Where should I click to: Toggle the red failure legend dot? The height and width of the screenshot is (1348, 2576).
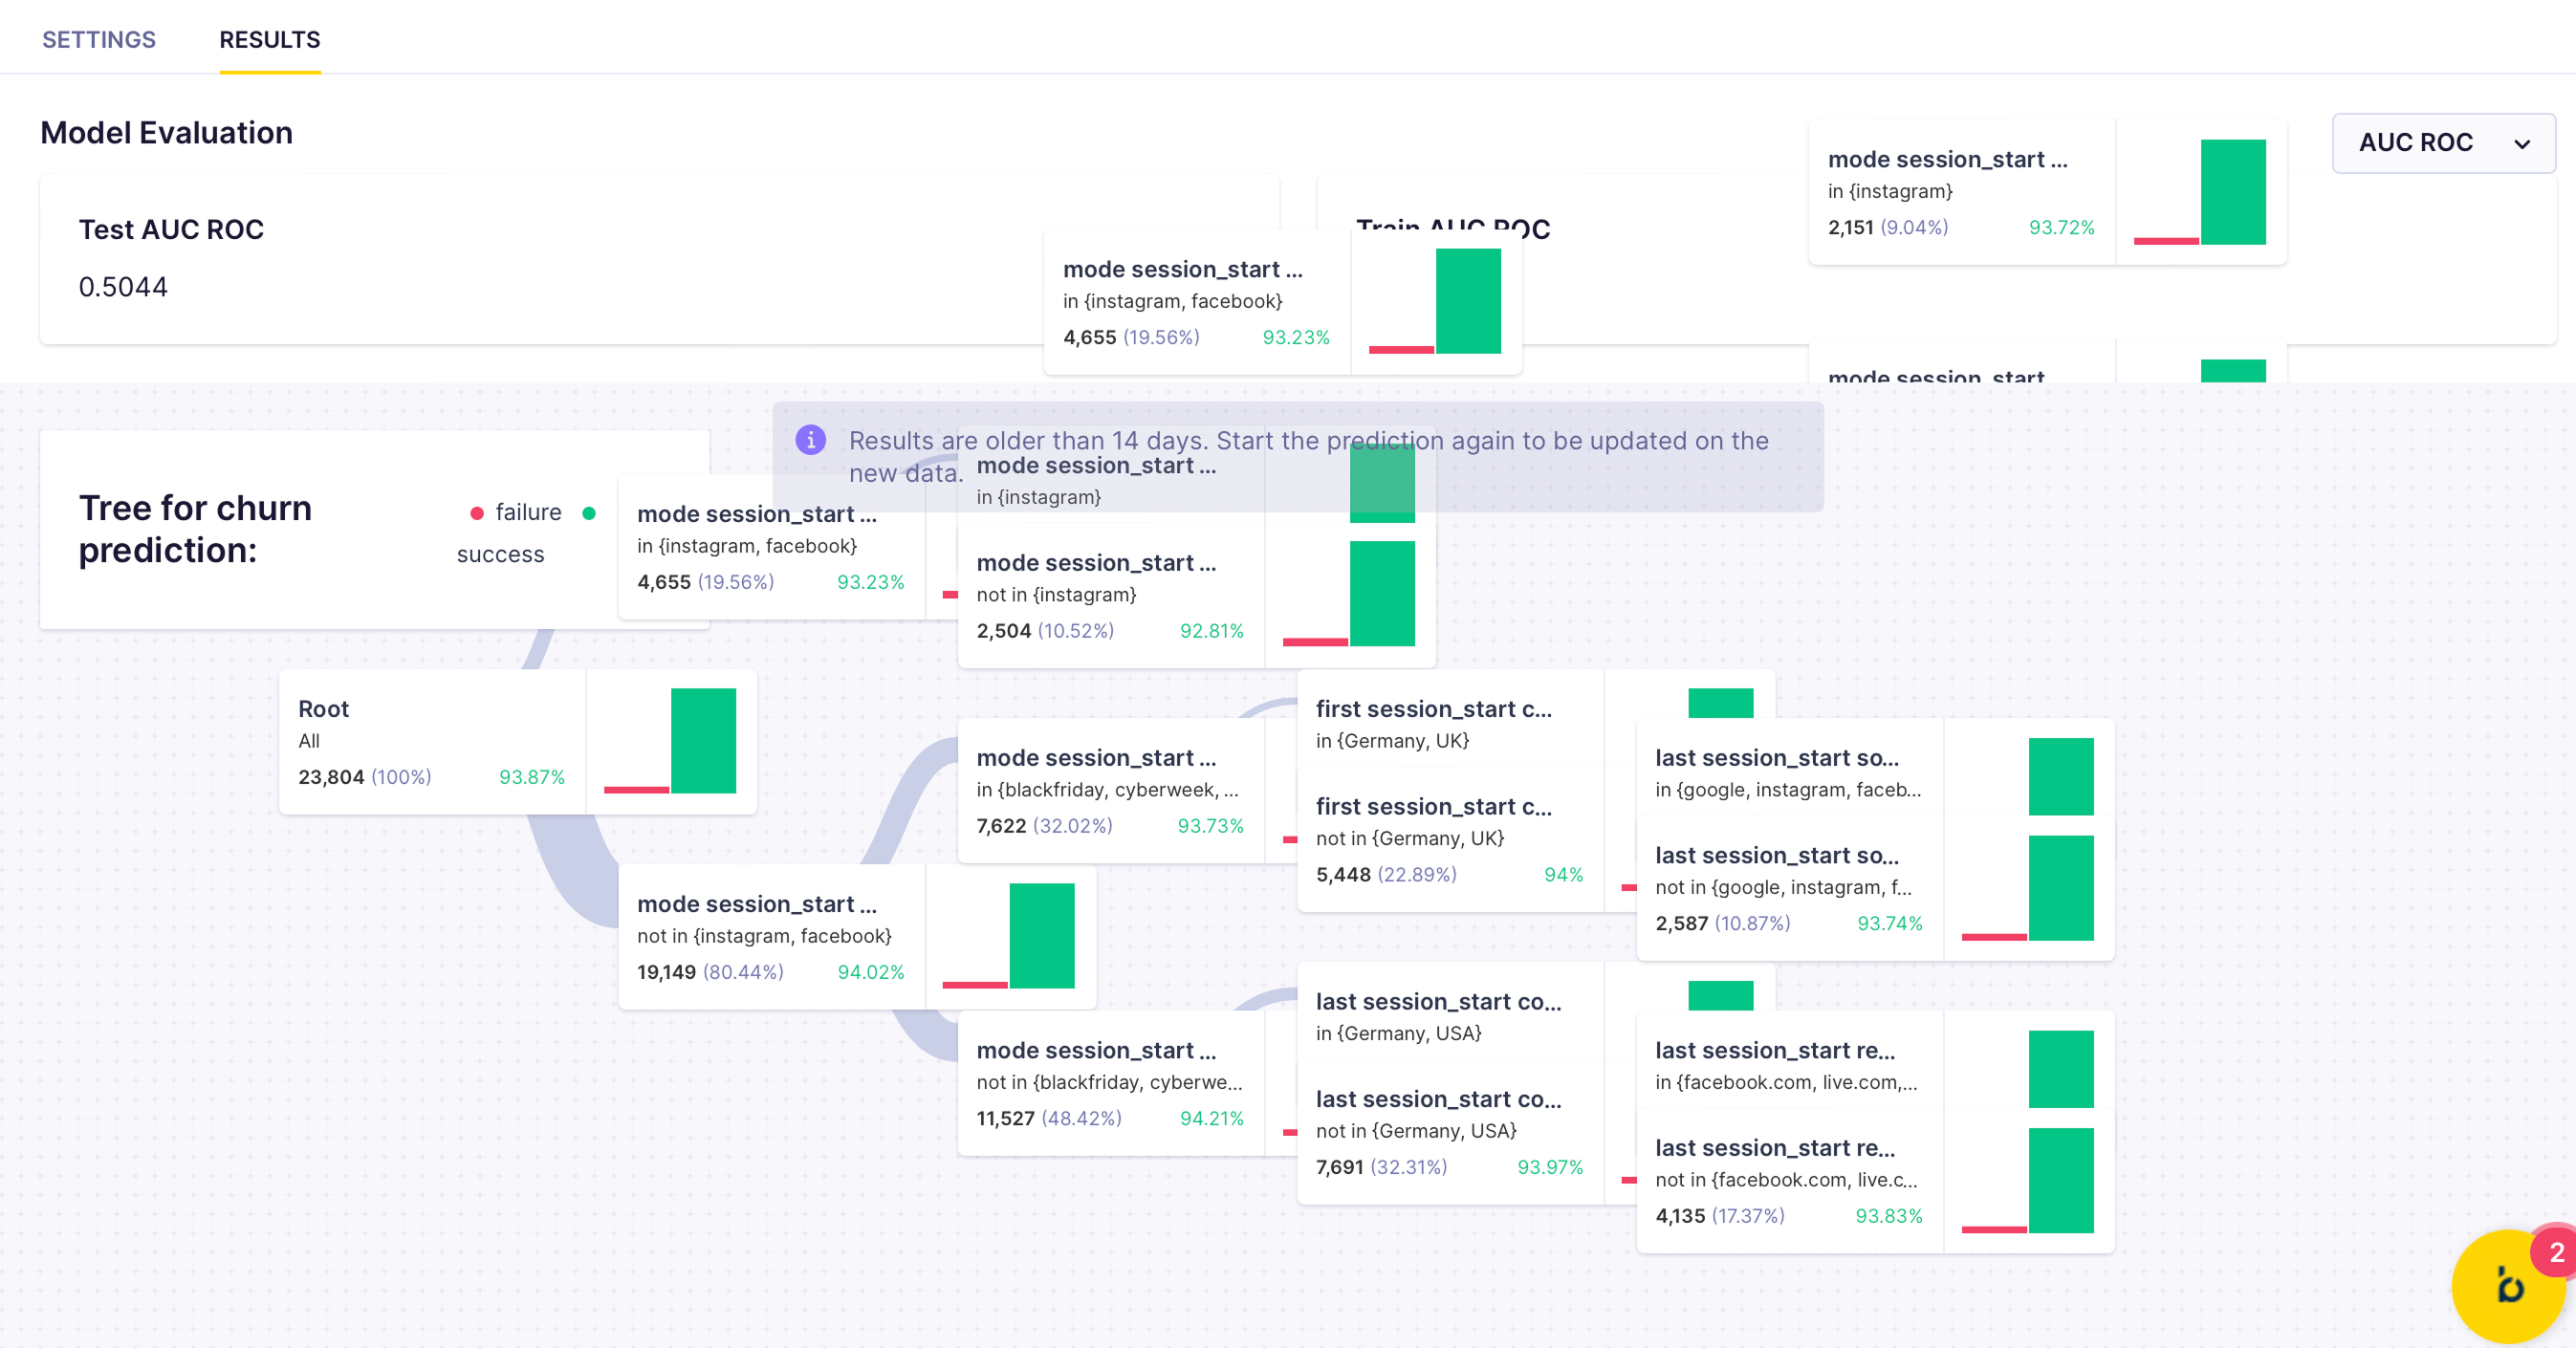476,512
